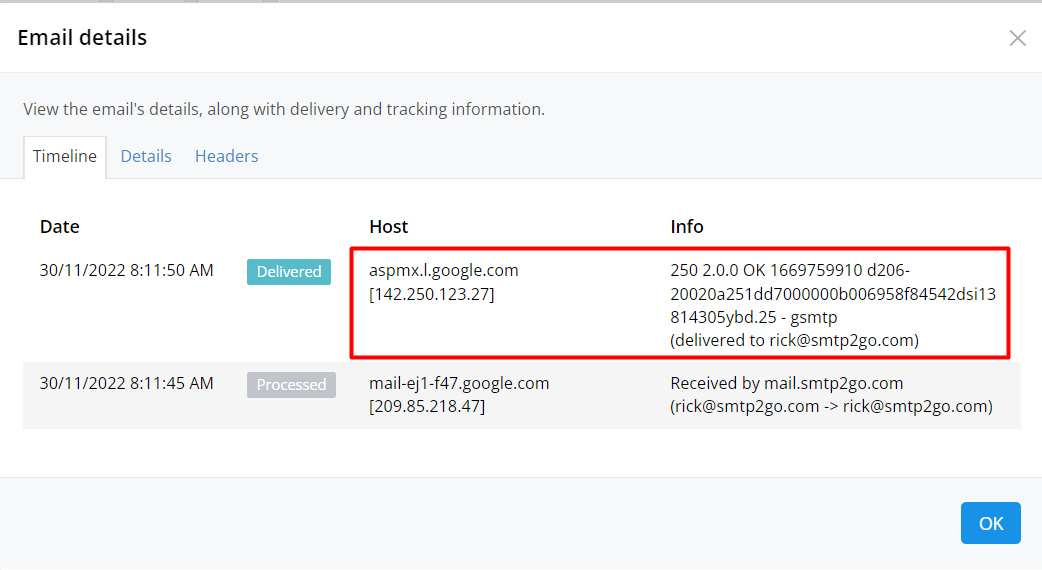Click the IP address 209.85.218.47
Screen dimensions: 1042x570
click(x=427, y=407)
